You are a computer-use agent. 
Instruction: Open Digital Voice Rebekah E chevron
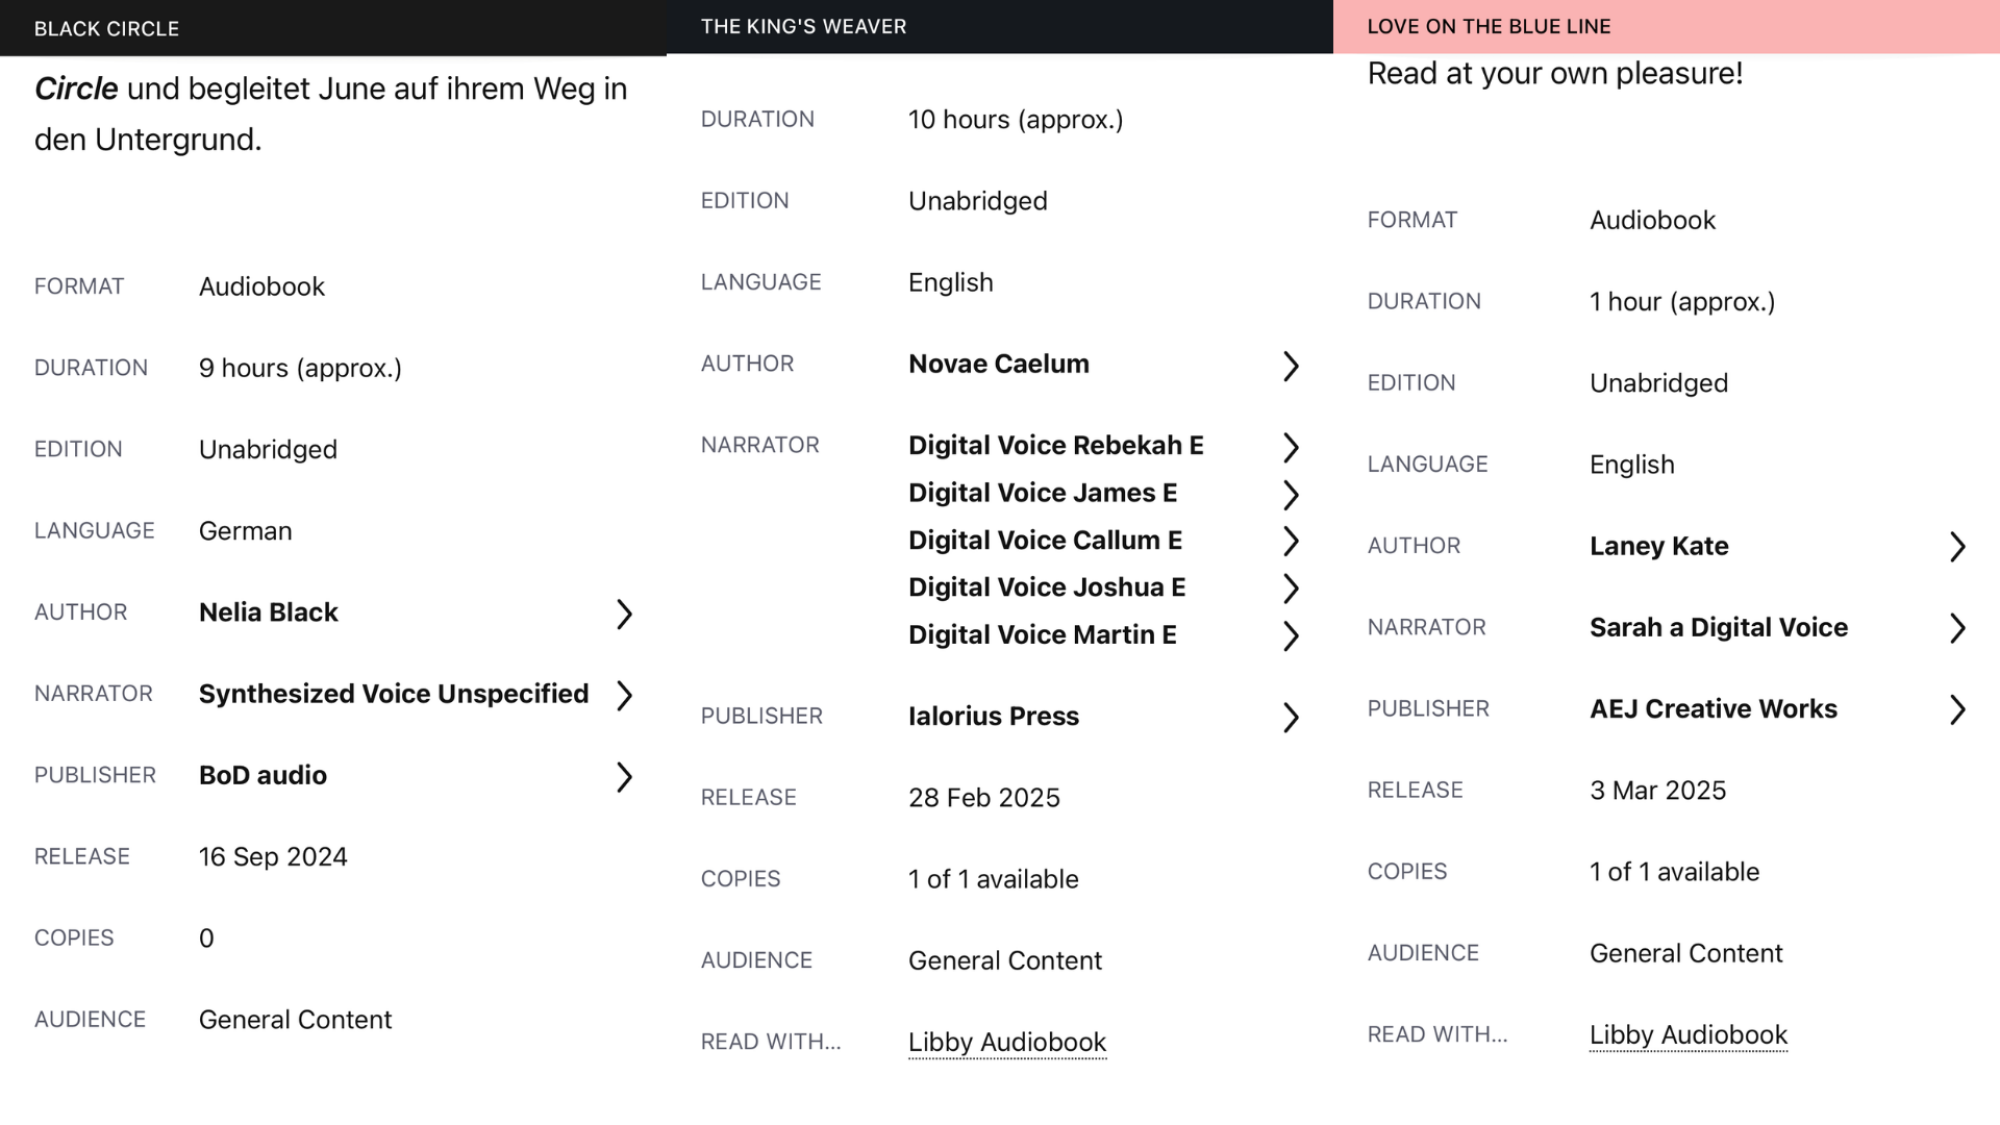(1291, 447)
